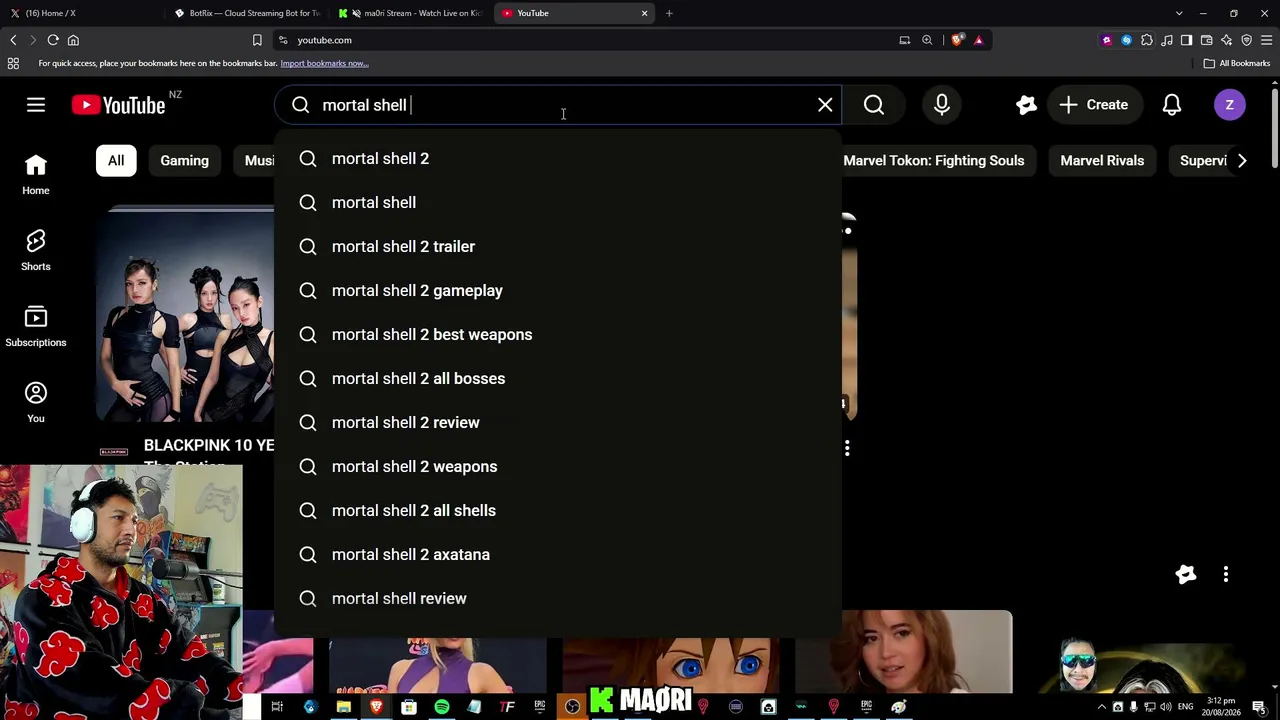This screenshot has height=720, width=1280.
Task: Open the tab search dropdown arrow
Action: [x=1179, y=13]
